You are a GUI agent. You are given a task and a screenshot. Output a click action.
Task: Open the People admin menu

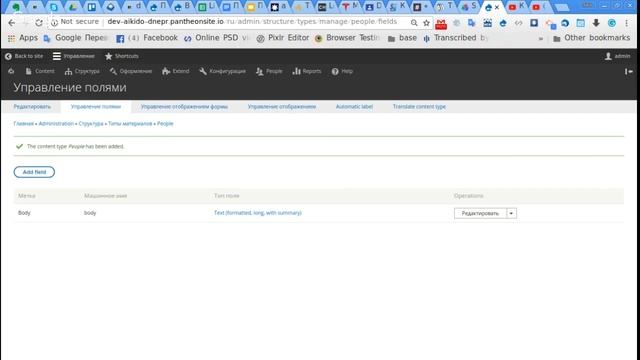pyautogui.click(x=269, y=71)
